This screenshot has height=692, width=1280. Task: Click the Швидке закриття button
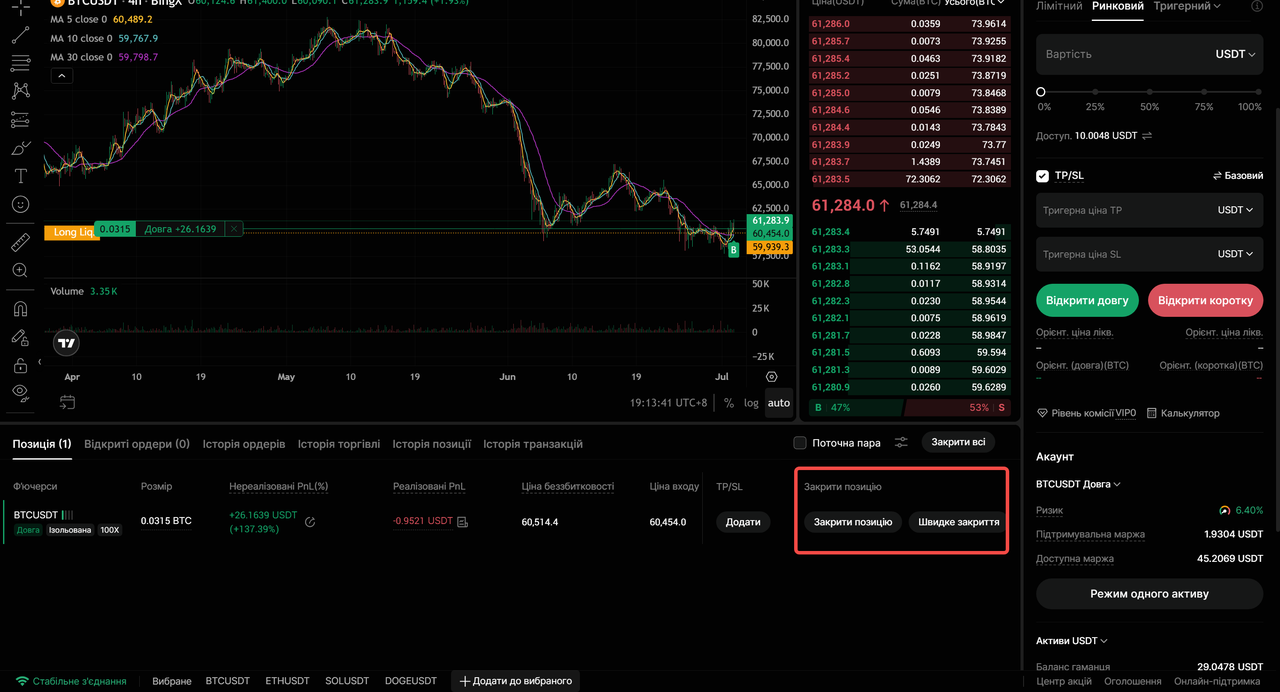958,522
